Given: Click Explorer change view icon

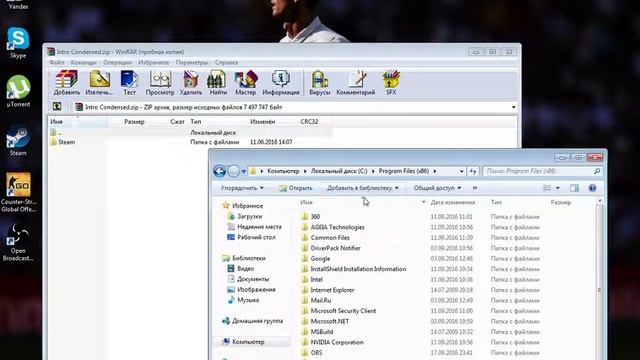Looking at the screenshot, I should (x=547, y=188).
